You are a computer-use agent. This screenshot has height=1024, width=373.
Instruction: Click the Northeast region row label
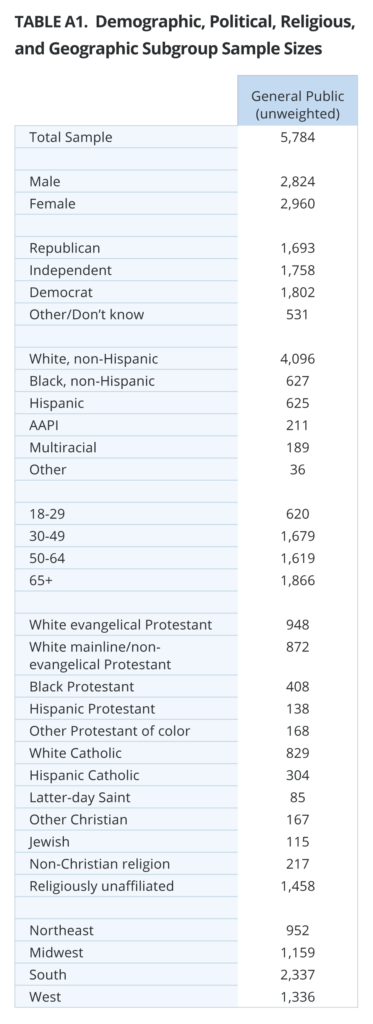point(61,931)
